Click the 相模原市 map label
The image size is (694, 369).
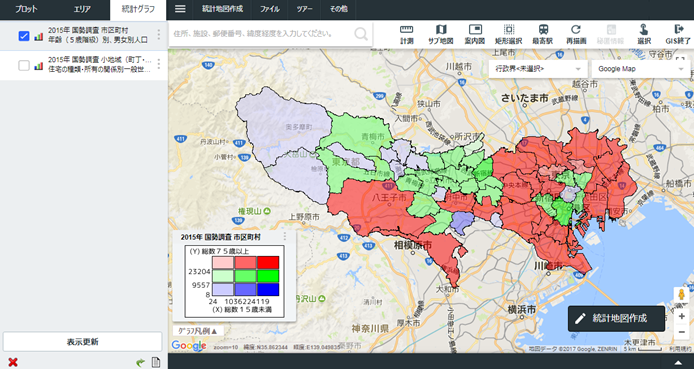tap(413, 245)
